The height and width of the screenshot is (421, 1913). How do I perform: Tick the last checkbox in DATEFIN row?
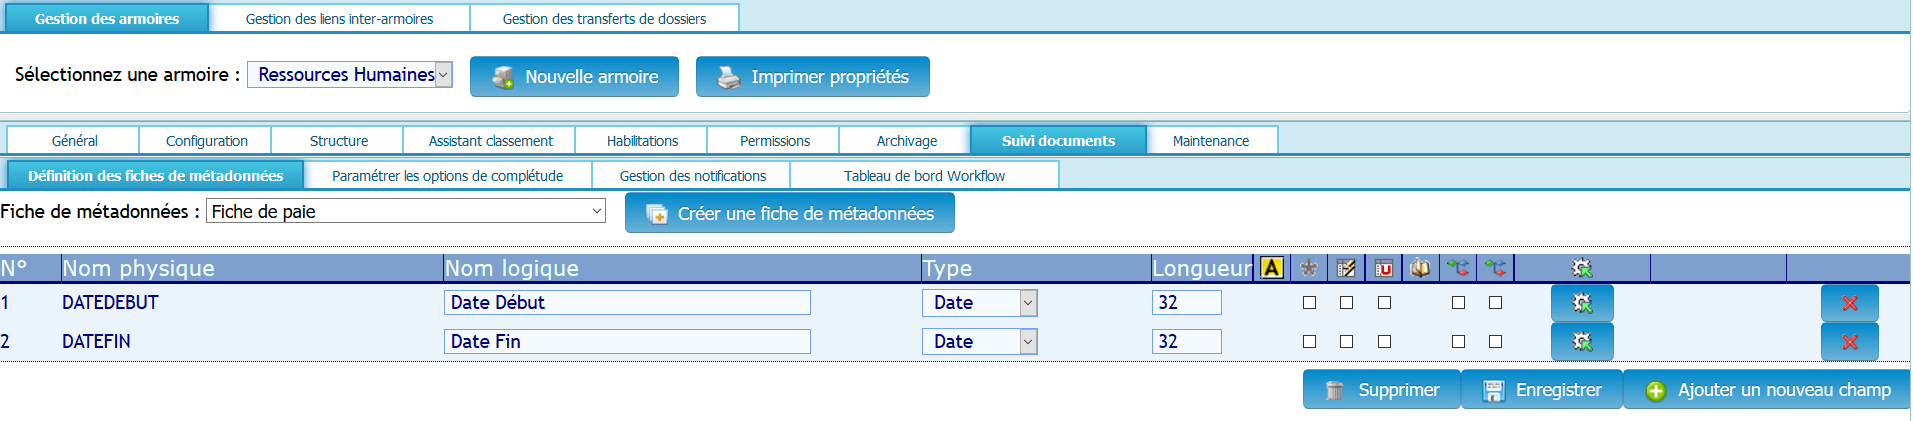click(1495, 342)
